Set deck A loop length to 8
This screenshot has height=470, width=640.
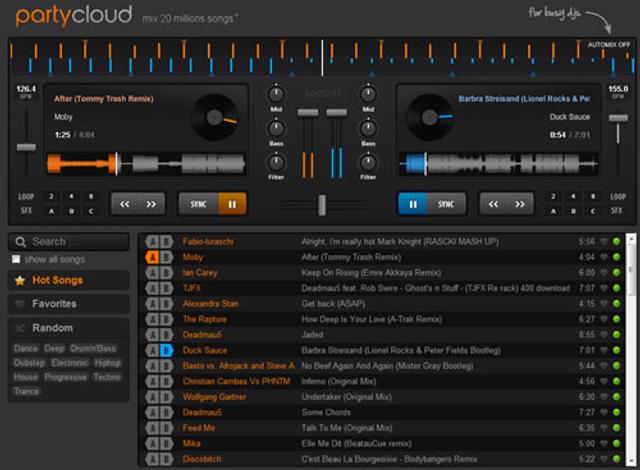(x=91, y=196)
